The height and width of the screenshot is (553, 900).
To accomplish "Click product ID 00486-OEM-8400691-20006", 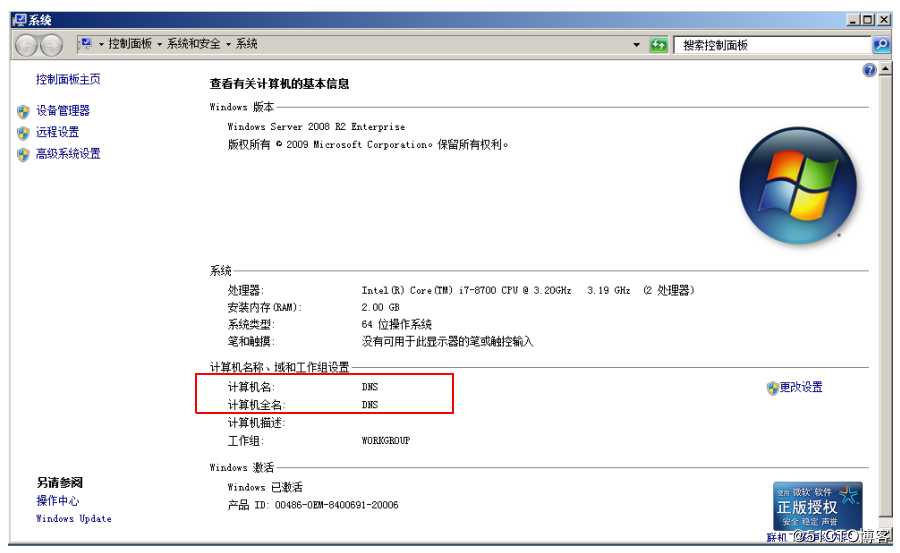I will tap(336, 505).
